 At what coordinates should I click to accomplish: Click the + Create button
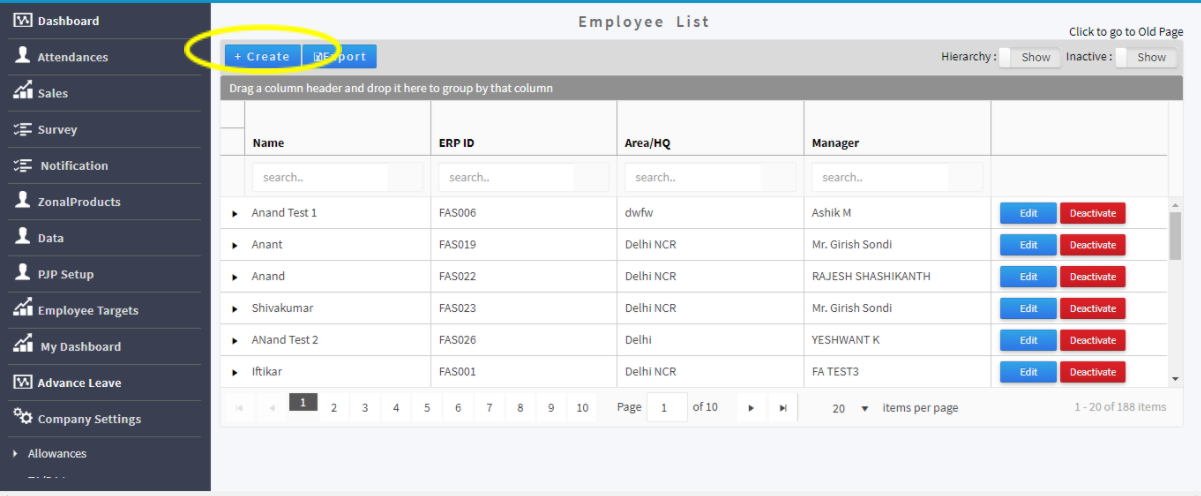coord(262,56)
